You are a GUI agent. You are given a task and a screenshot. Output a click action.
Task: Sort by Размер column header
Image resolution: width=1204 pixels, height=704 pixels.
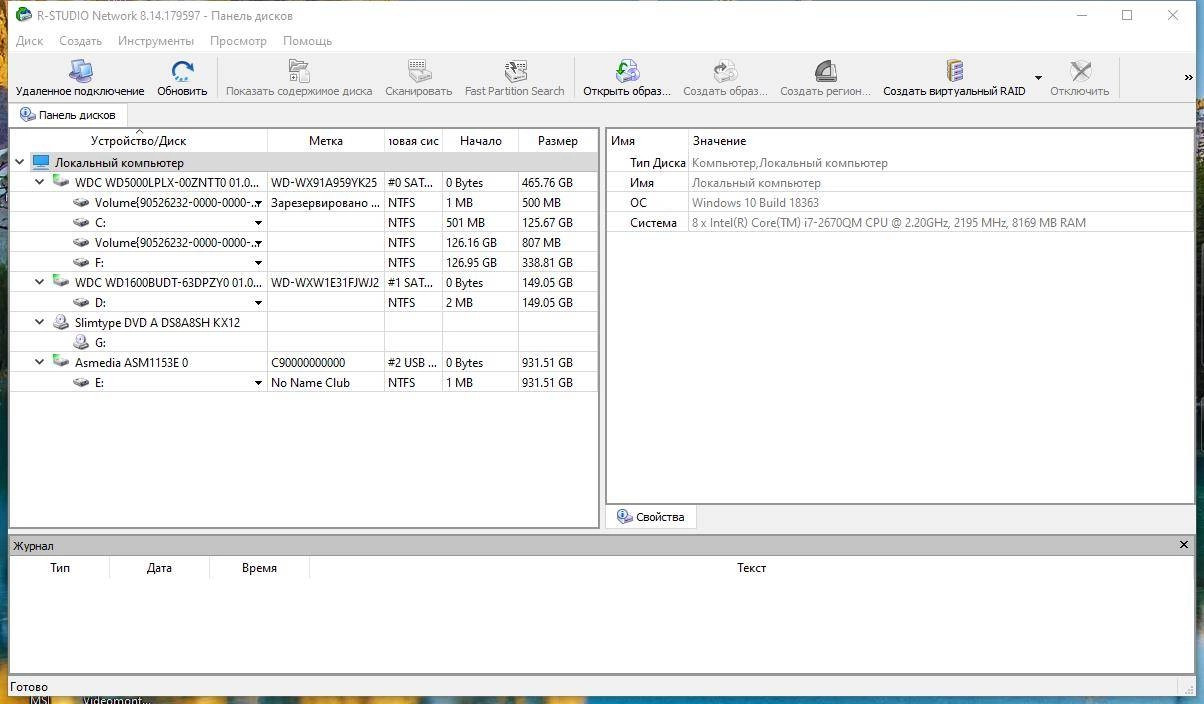pos(557,141)
